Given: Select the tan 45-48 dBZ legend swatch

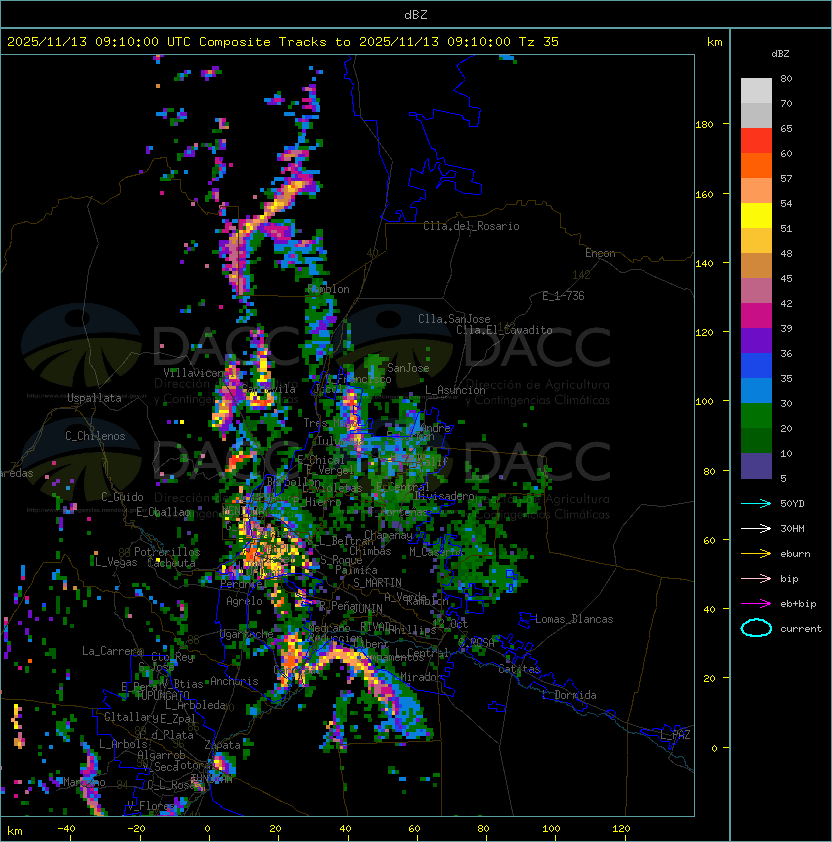Looking at the screenshot, I should [756, 266].
